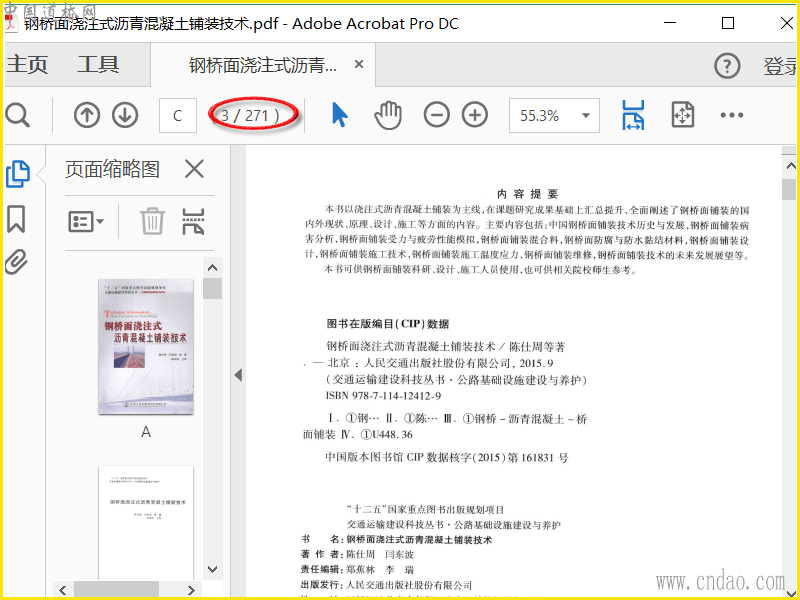Open the bookmarks panel

tap(16, 219)
